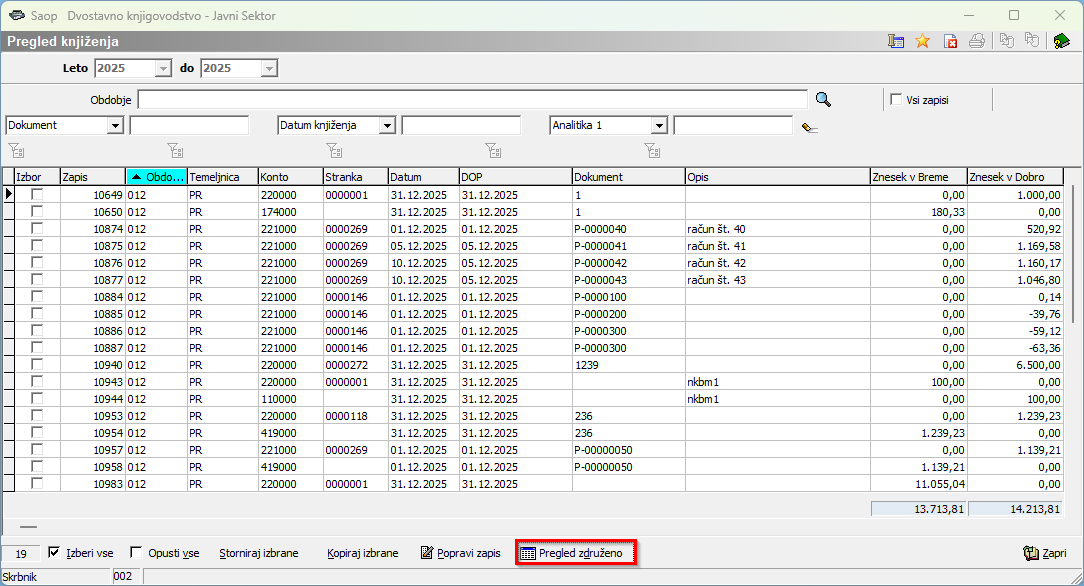Click the Zapri close-door icon

pyautogui.click(x=1031, y=553)
